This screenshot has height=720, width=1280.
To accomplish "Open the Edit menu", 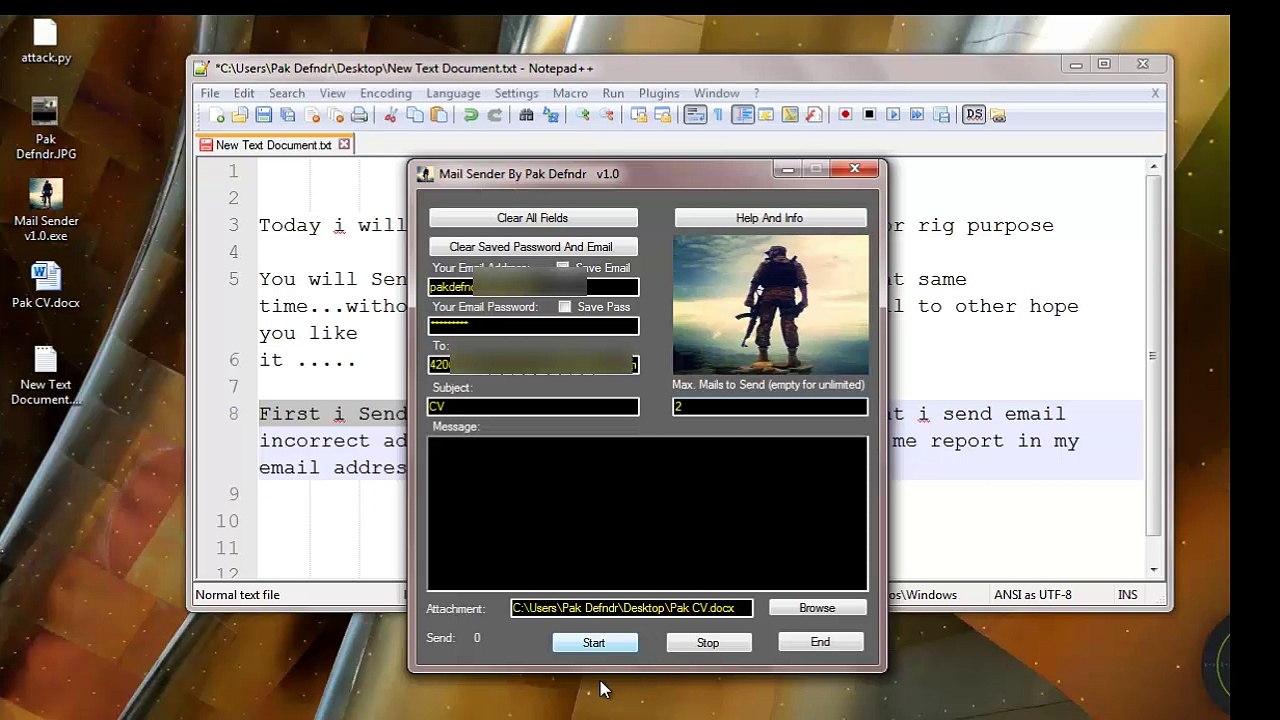I will tap(244, 93).
